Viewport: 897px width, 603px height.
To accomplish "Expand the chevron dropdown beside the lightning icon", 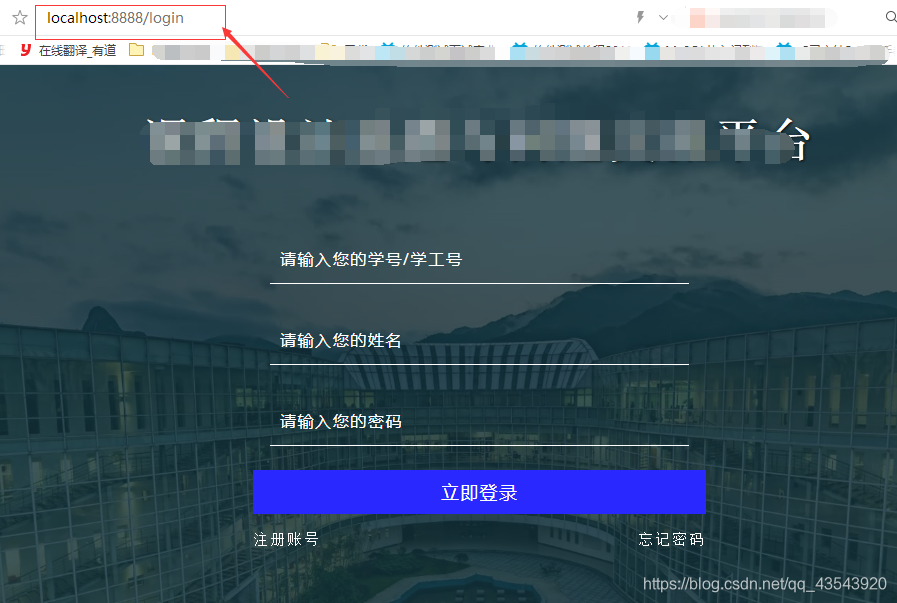I will (x=662, y=16).
